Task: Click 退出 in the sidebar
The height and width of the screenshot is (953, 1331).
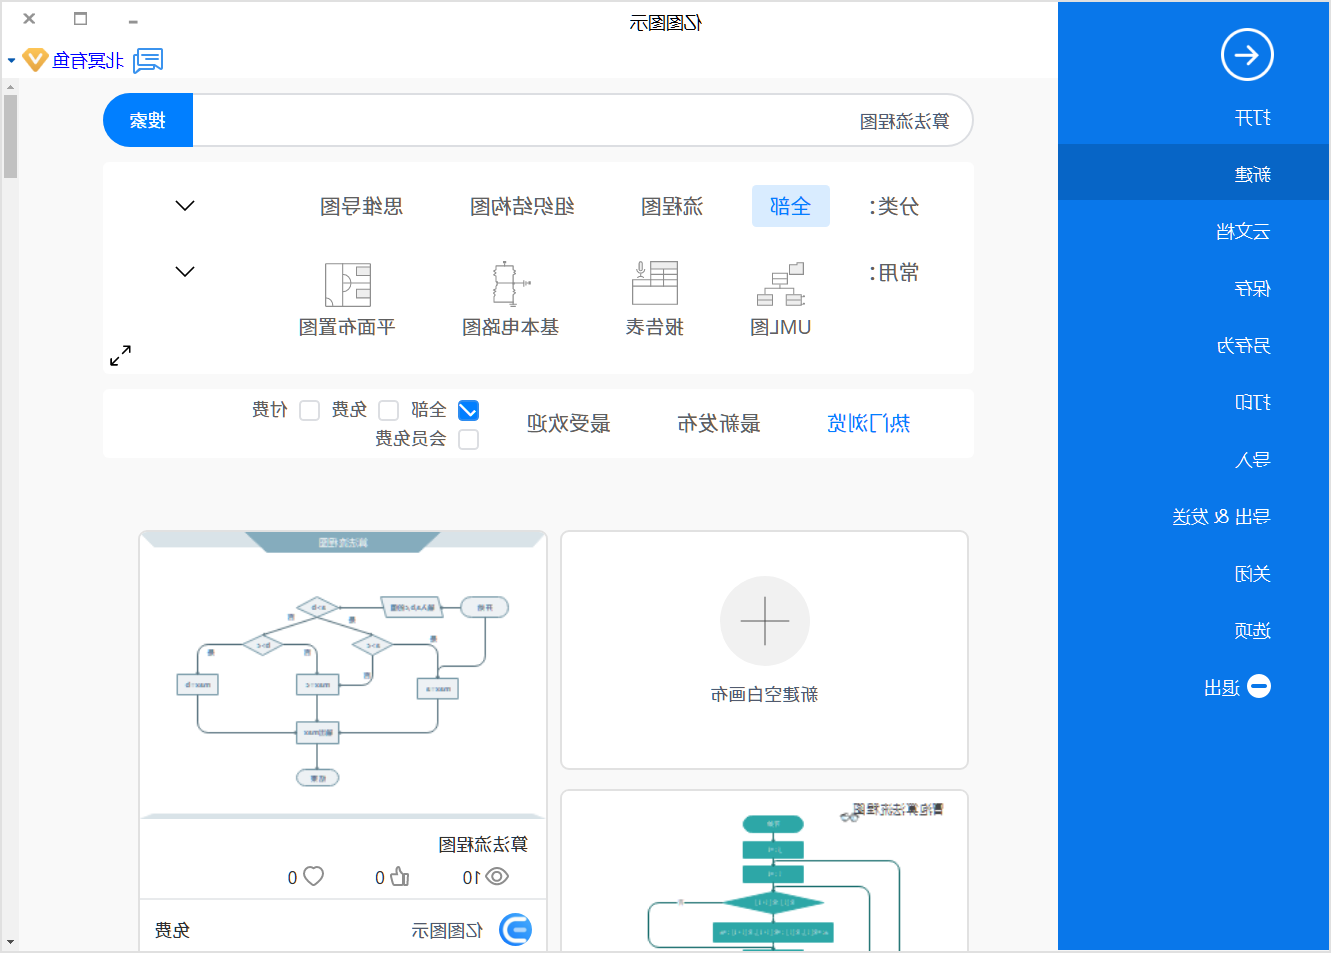Action: coord(1222,688)
